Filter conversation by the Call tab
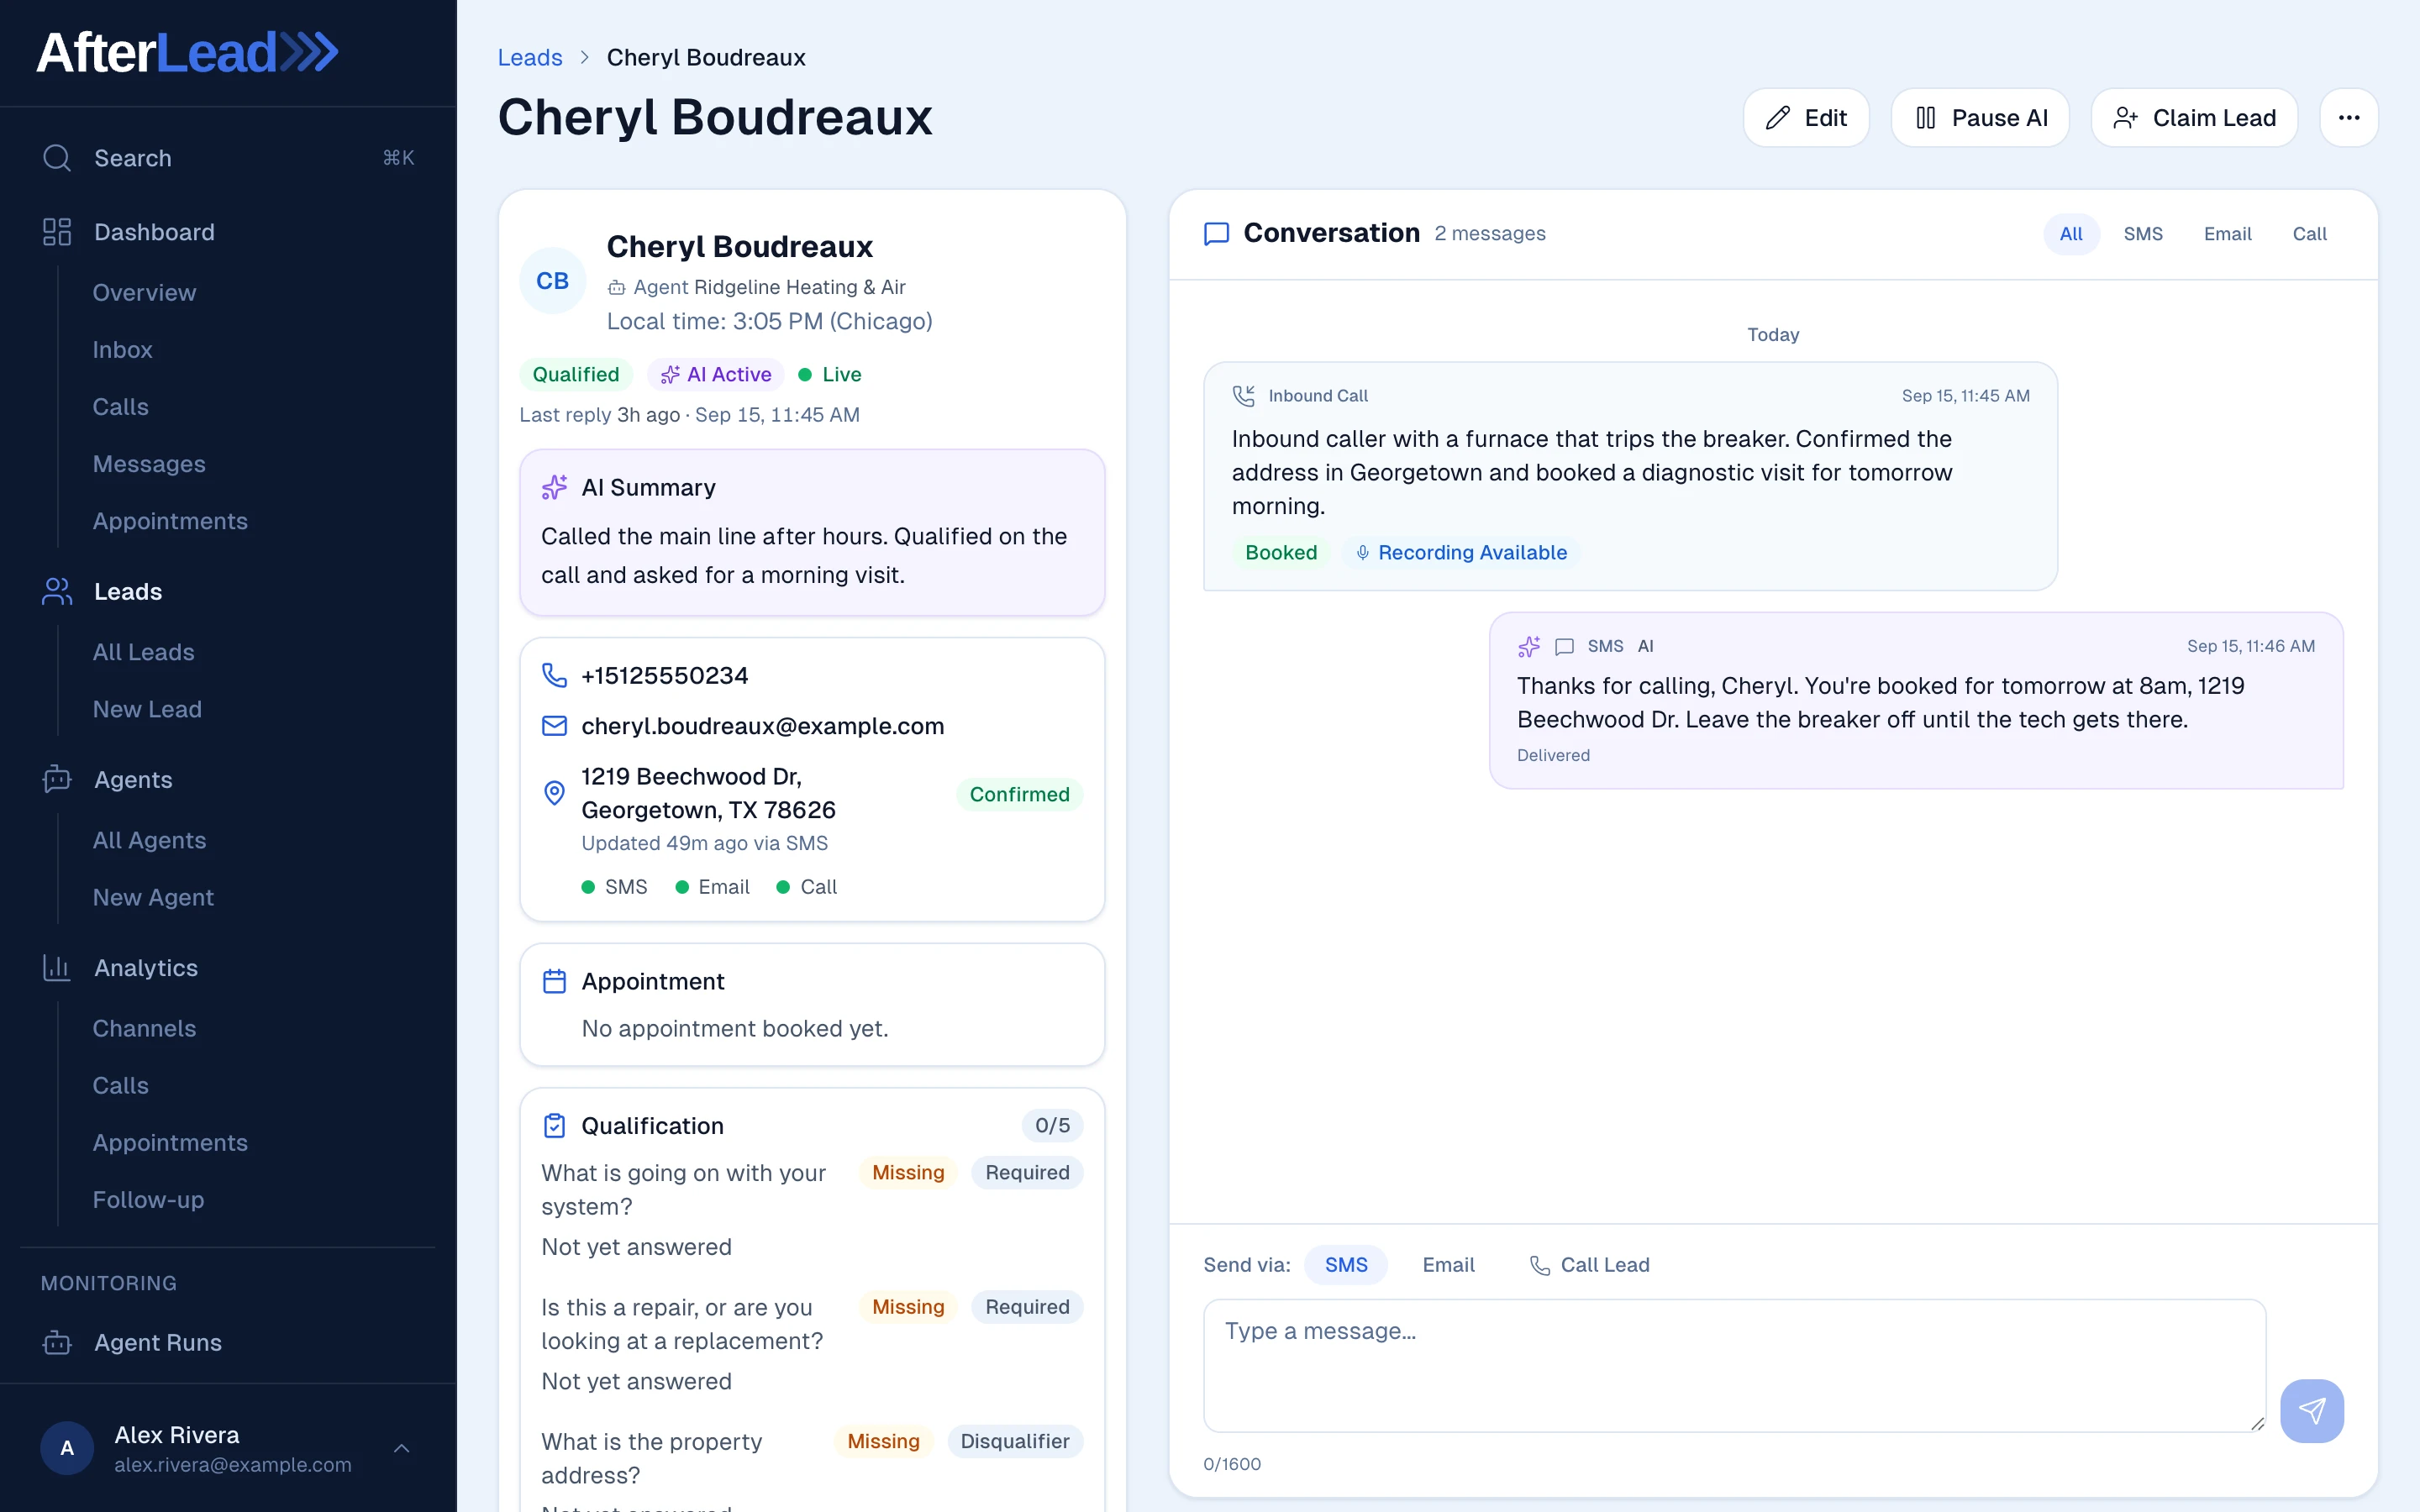Image resolution: width=2420 pixels, height=1512 pixels. (2309, 234)
